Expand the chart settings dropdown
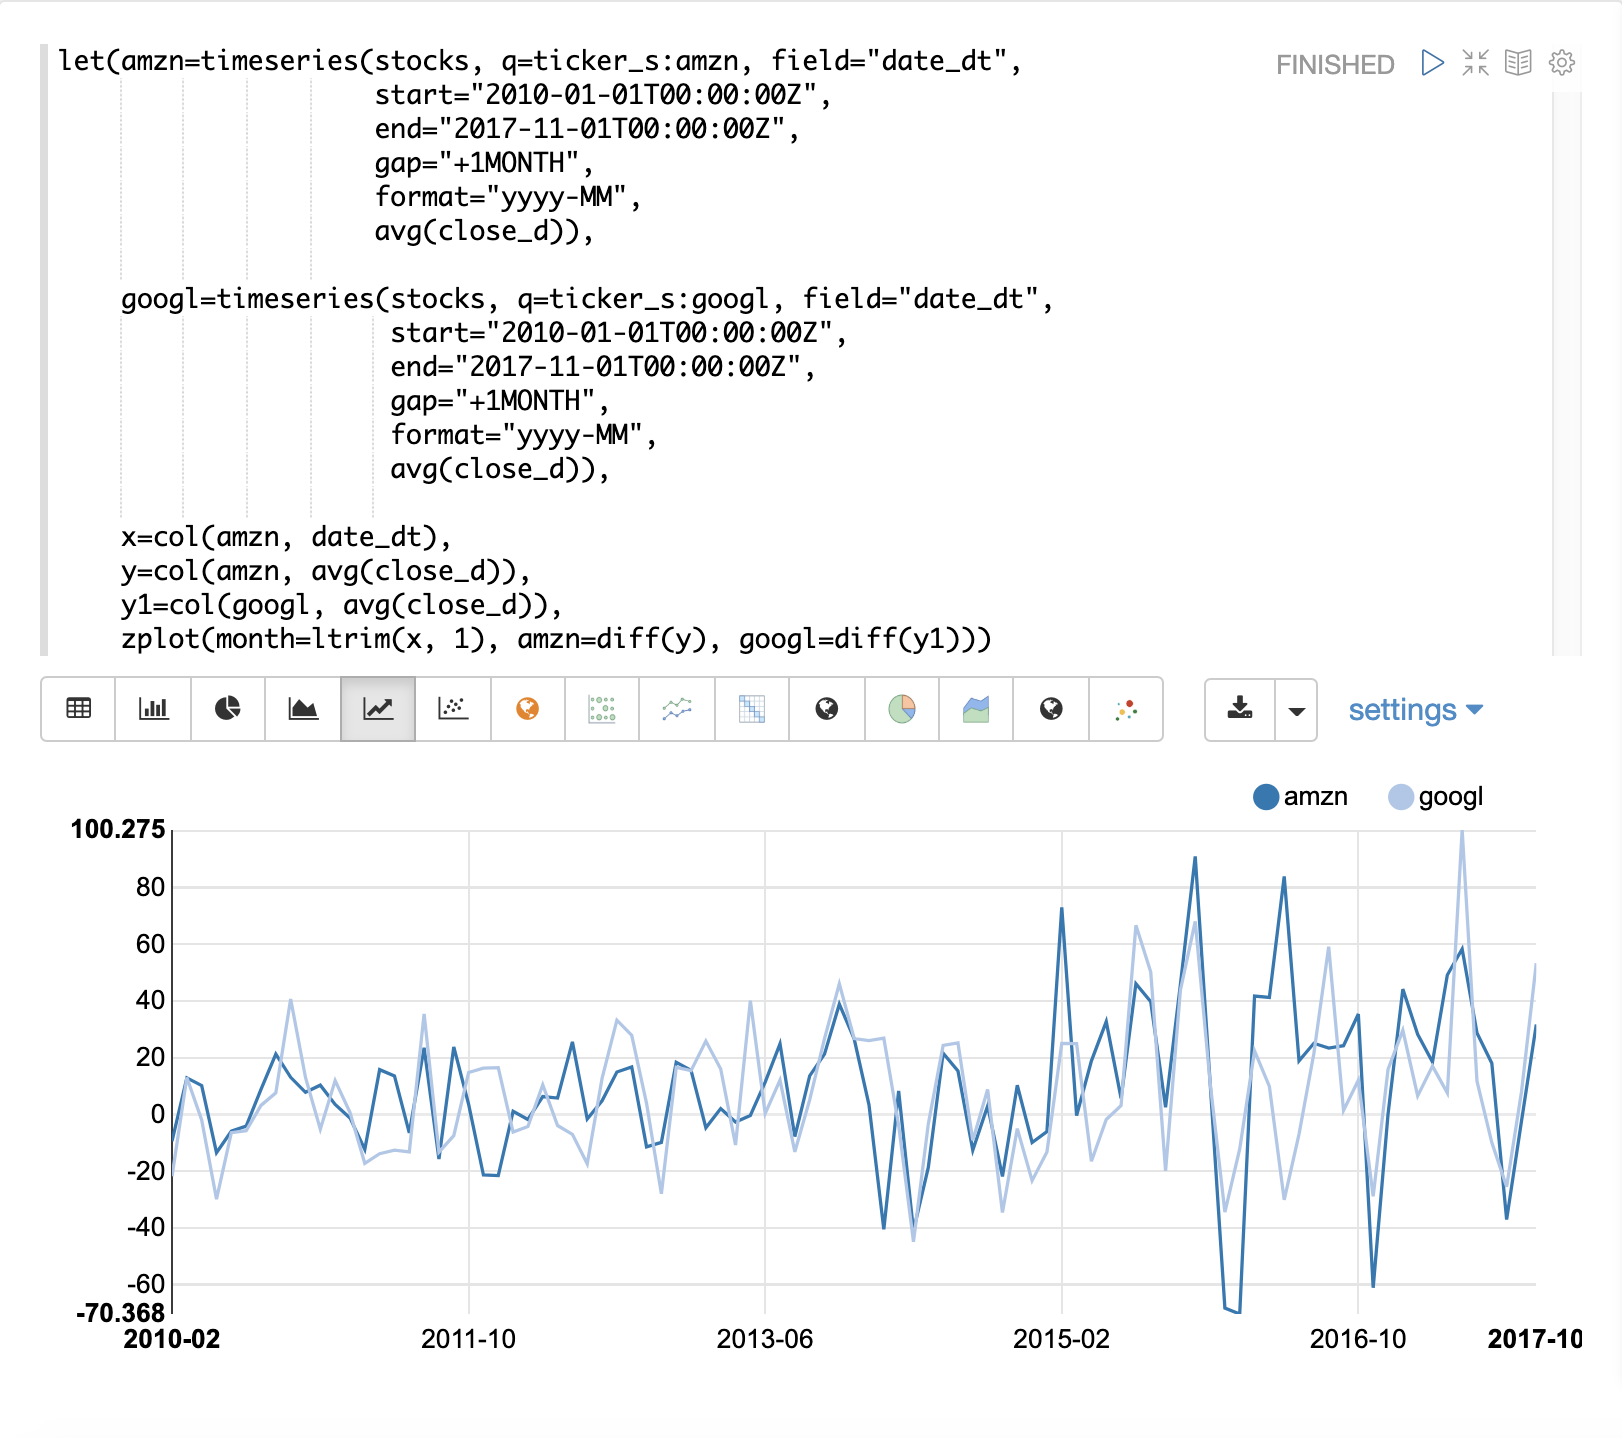The height and width of the screenshot is (1438, 1622). 1415,710
